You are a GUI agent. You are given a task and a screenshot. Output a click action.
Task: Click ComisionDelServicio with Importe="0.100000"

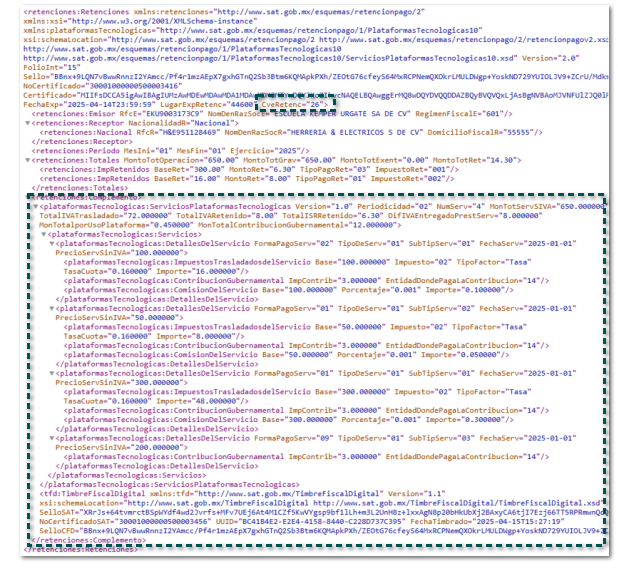(289, 290)
